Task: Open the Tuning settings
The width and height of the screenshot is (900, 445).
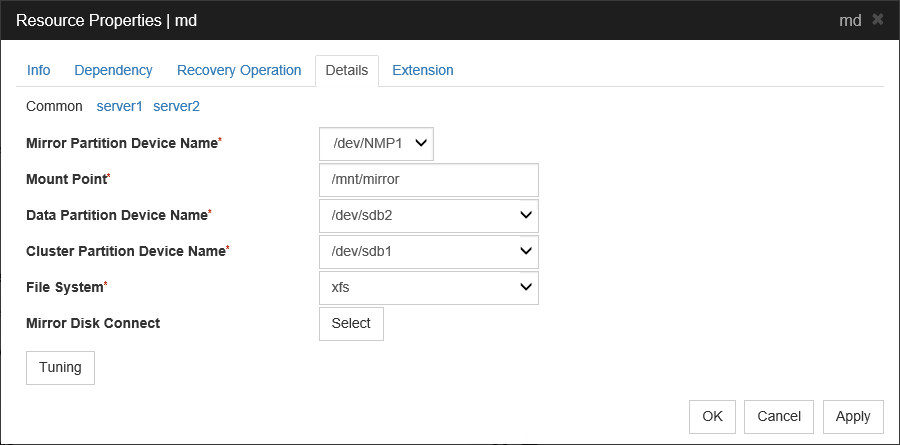Action: pyautogui.click(x=60, y=367)
